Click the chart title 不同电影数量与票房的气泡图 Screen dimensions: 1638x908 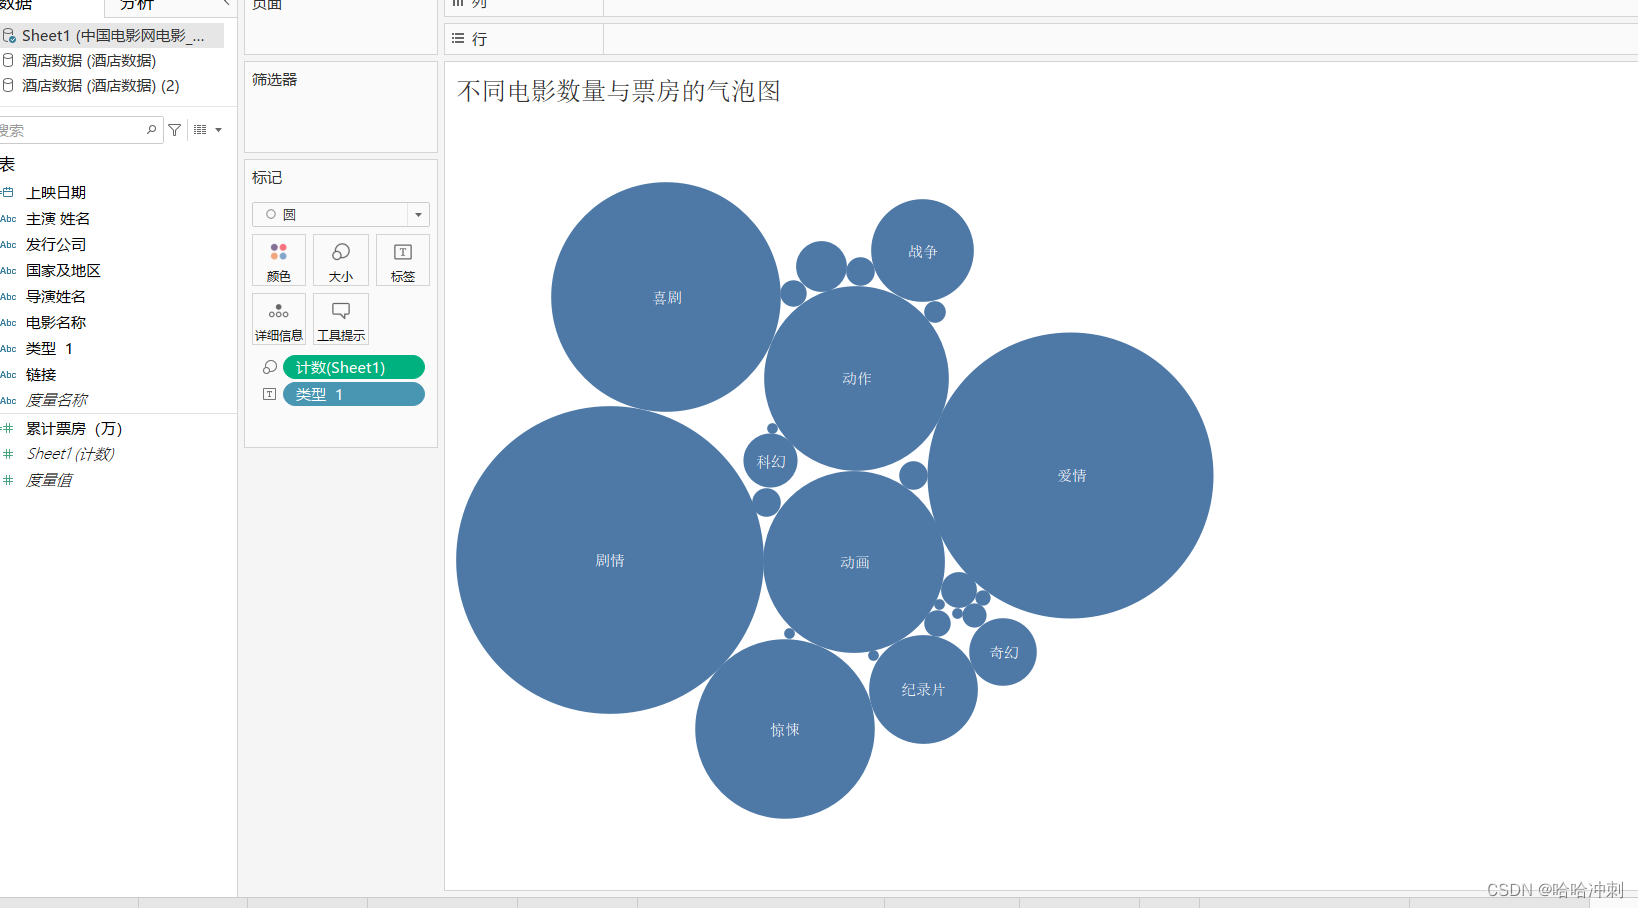(x=619, y=91)
